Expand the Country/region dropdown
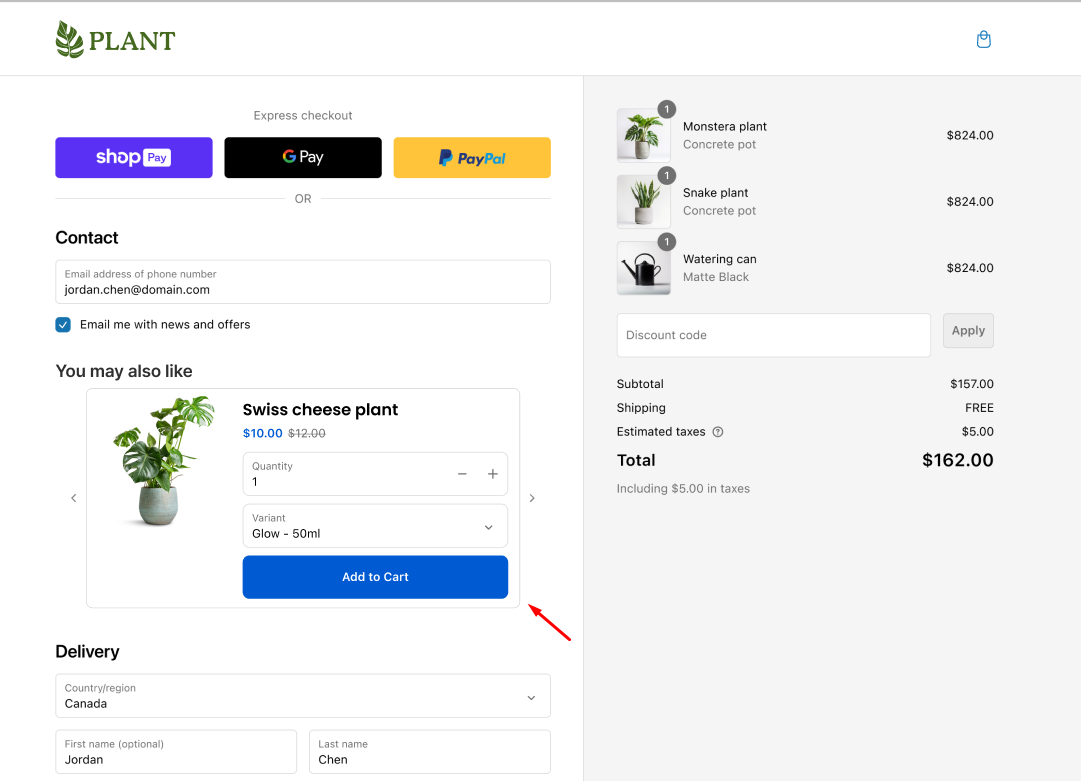Viewport: 1081px width, 781px height. pyautogui.click(x=303, y=696)
